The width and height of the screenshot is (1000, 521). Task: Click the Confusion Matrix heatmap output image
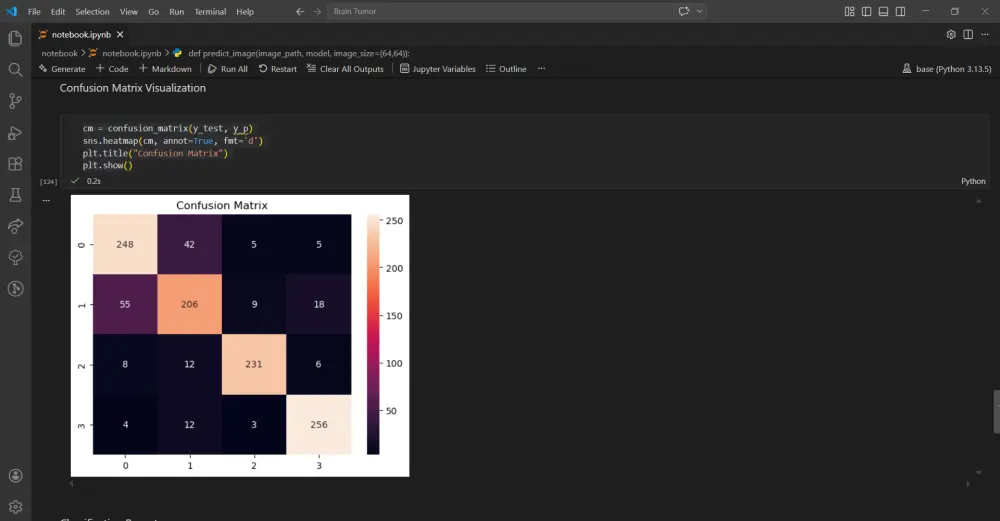[240, 335]
